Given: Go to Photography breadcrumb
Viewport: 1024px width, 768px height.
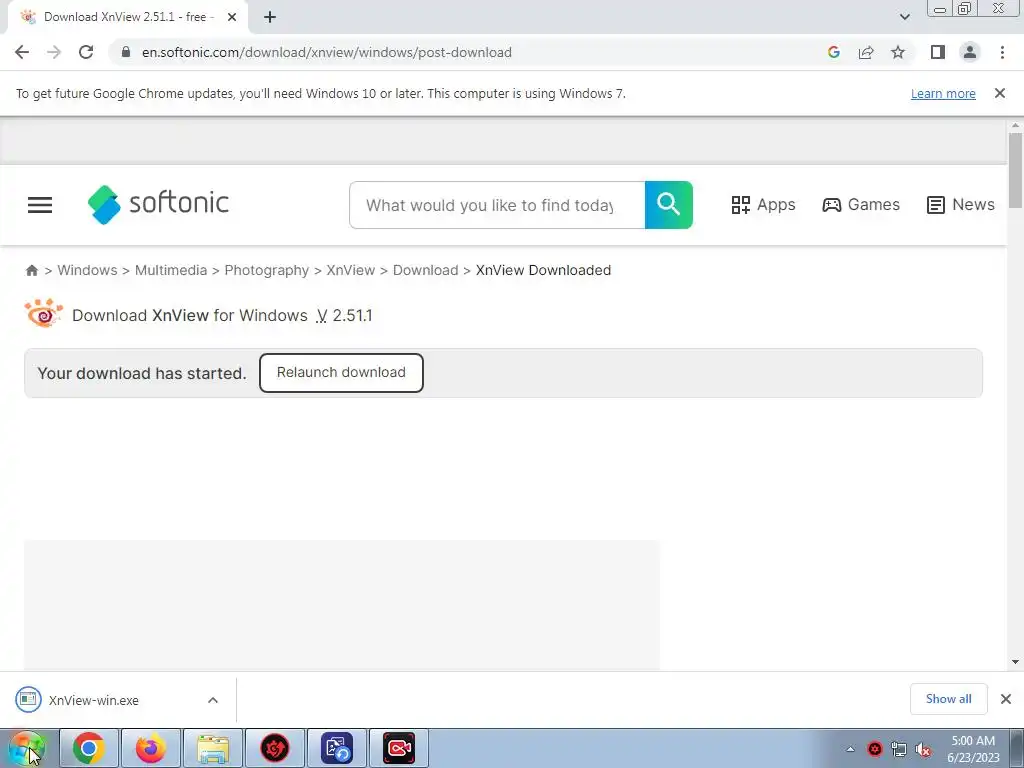Looking at the screenshot, I should 266,270.
